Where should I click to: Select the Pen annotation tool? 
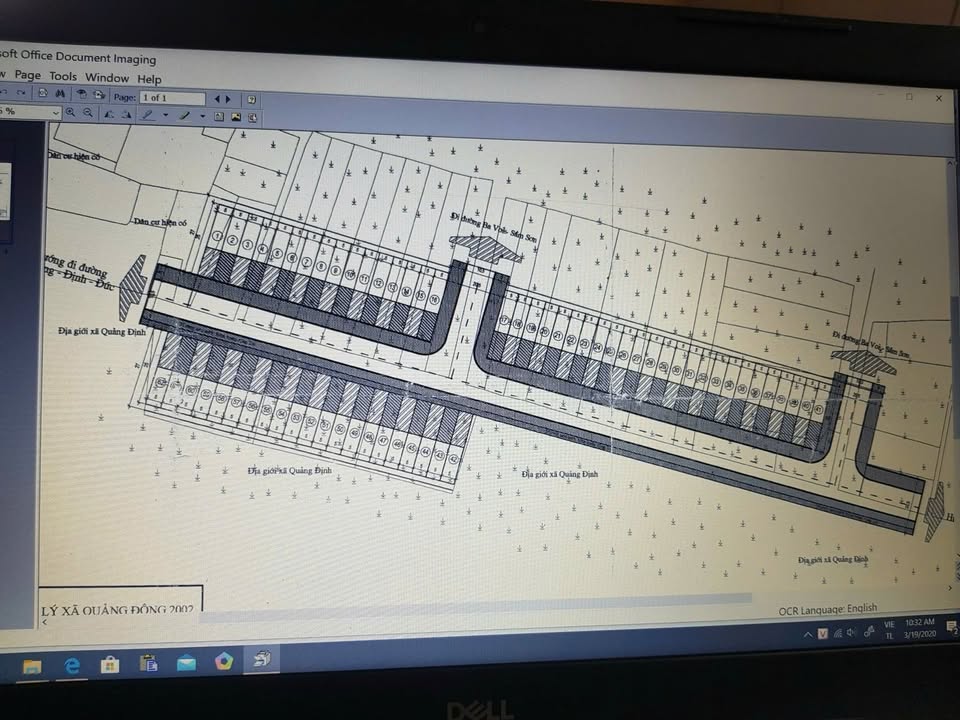(148, 115)
